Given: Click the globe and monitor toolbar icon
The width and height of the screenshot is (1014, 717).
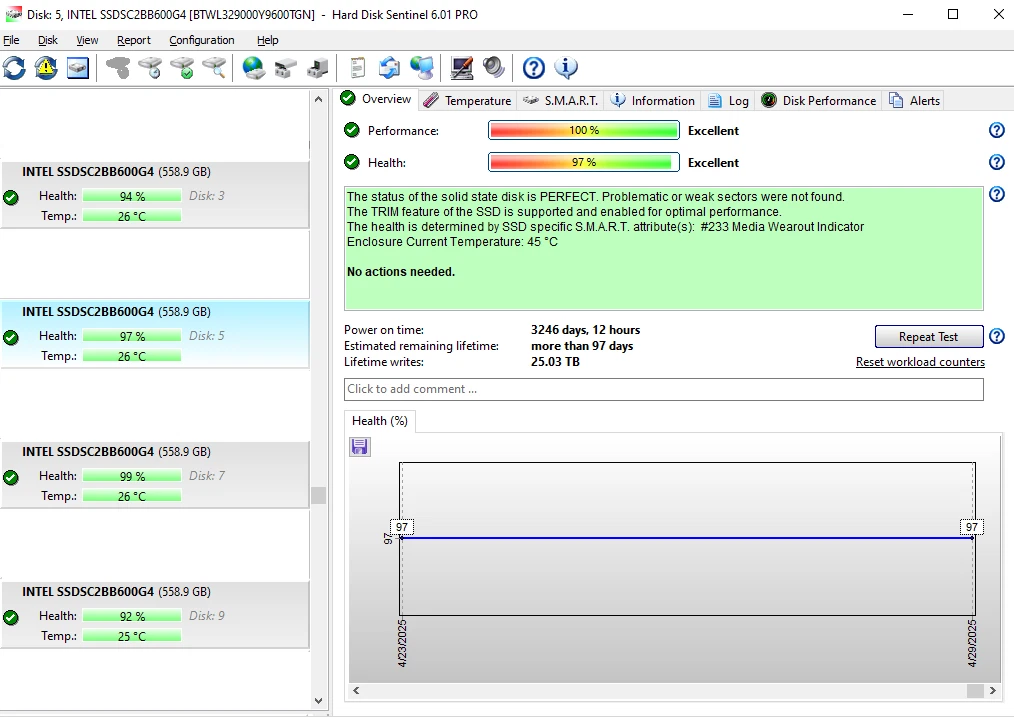Looking at the screenshot, I should [x=422, y=68].
